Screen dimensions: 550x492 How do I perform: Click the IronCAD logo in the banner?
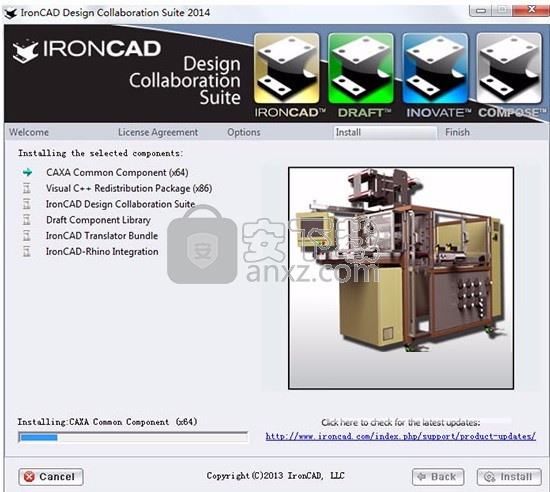click(87, 51)
